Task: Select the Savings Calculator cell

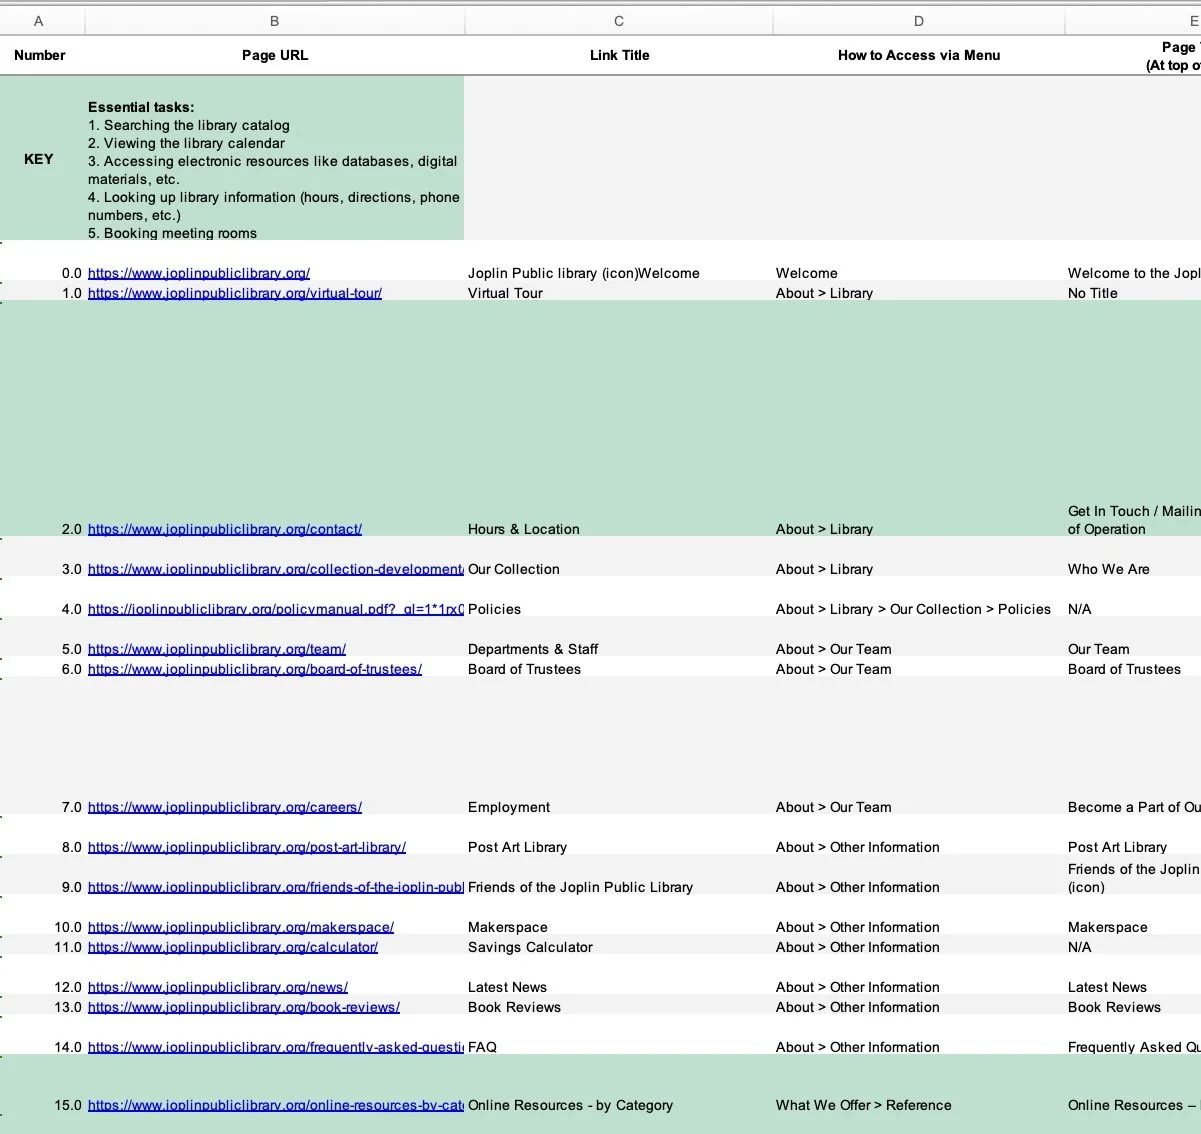Action: coord(618,945)
